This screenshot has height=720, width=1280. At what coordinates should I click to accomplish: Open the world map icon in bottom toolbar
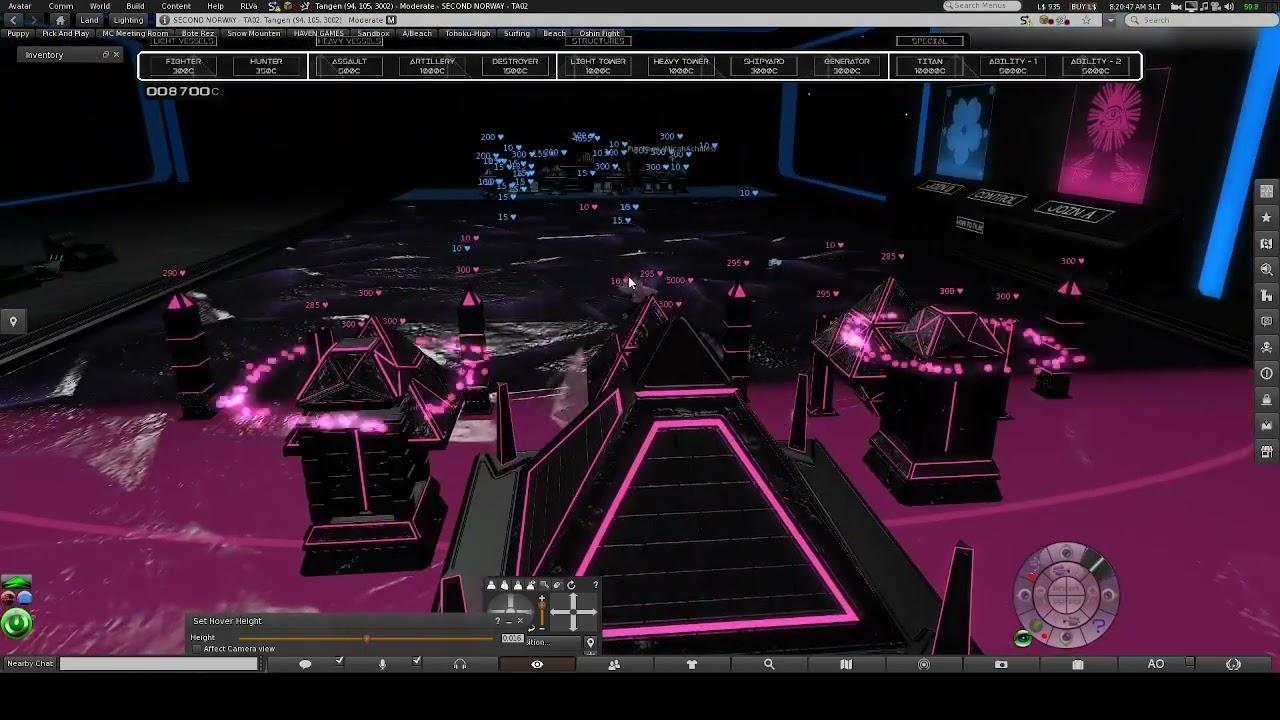point(846,664)
